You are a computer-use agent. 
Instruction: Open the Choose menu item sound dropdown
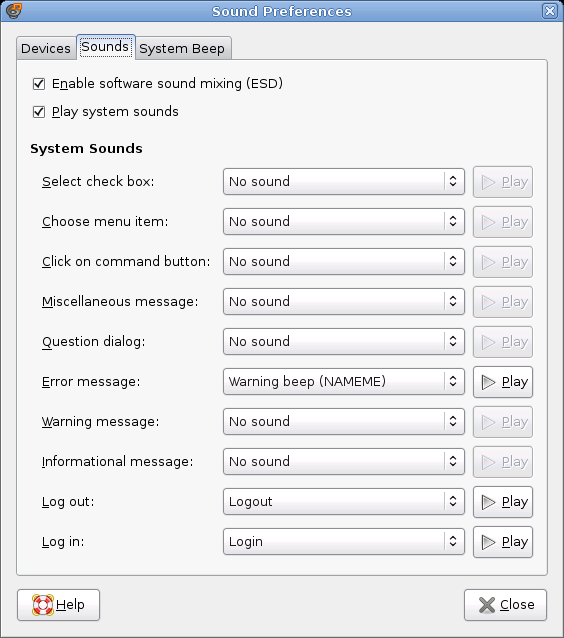(x=344, y=222)
